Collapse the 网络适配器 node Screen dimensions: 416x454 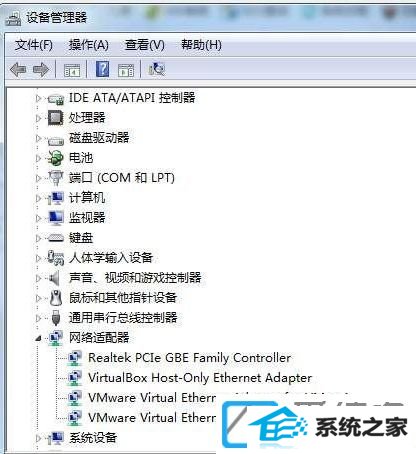(38, 338)
